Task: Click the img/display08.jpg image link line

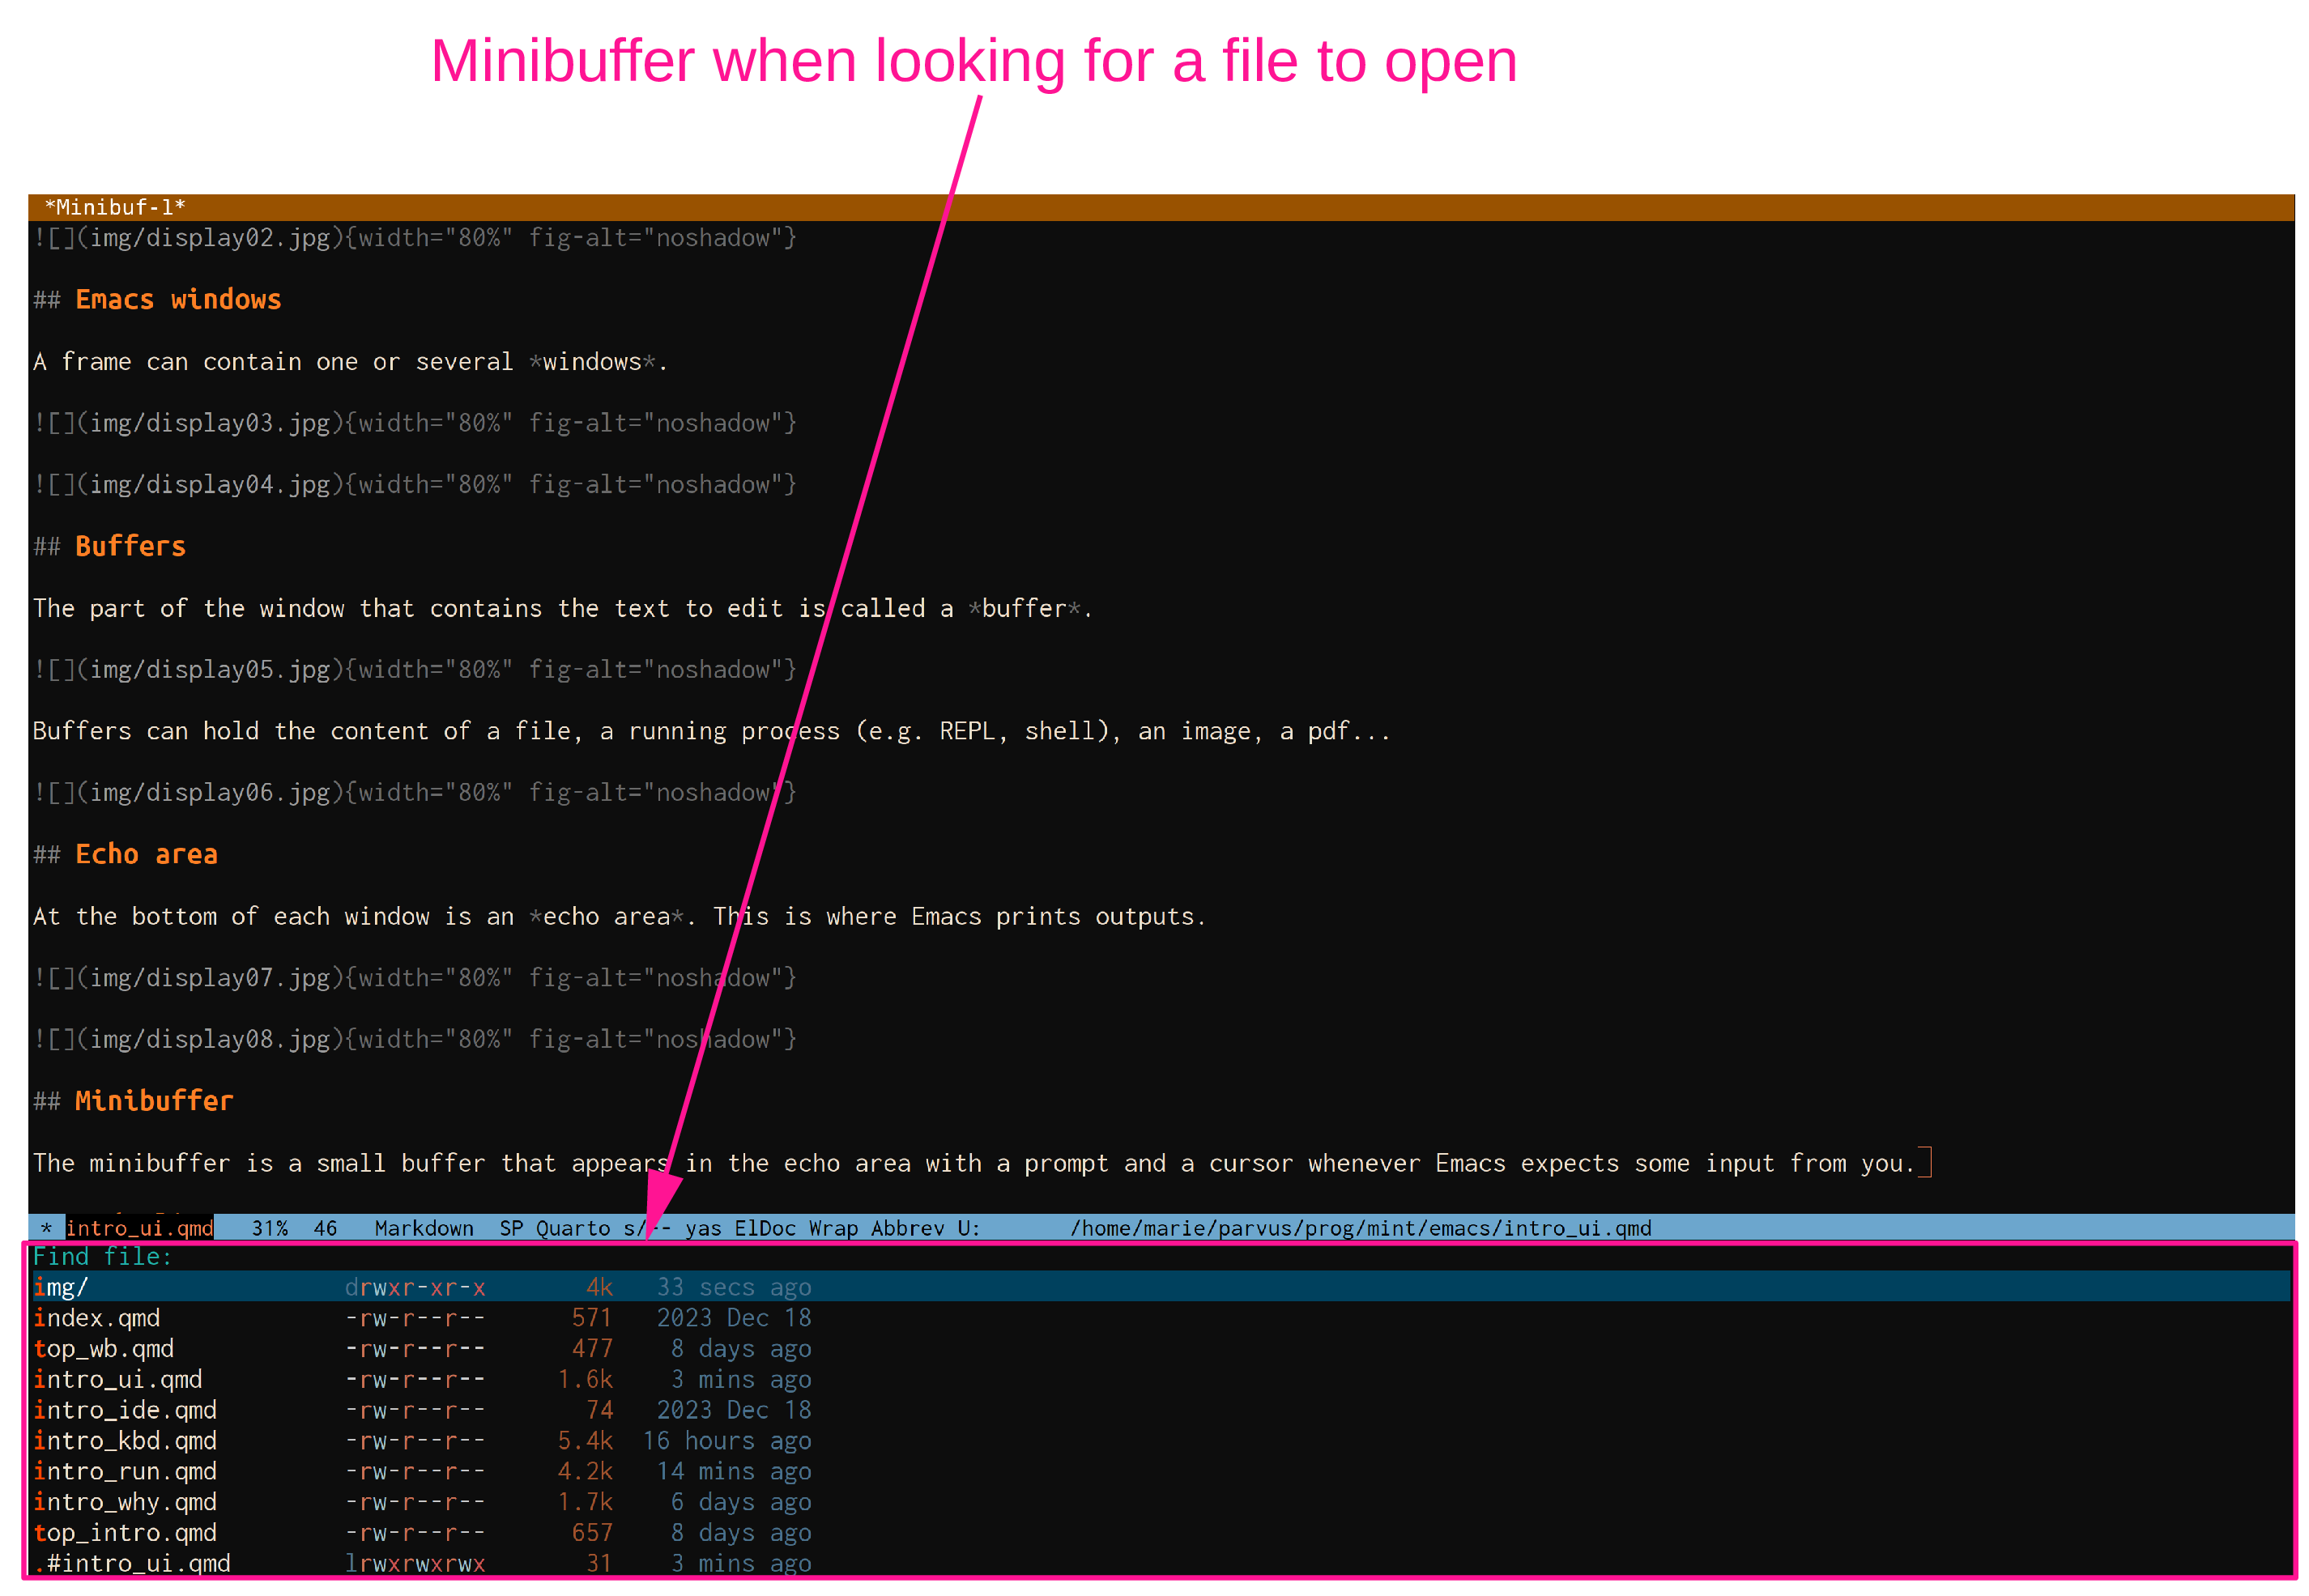Action: 415,1039
